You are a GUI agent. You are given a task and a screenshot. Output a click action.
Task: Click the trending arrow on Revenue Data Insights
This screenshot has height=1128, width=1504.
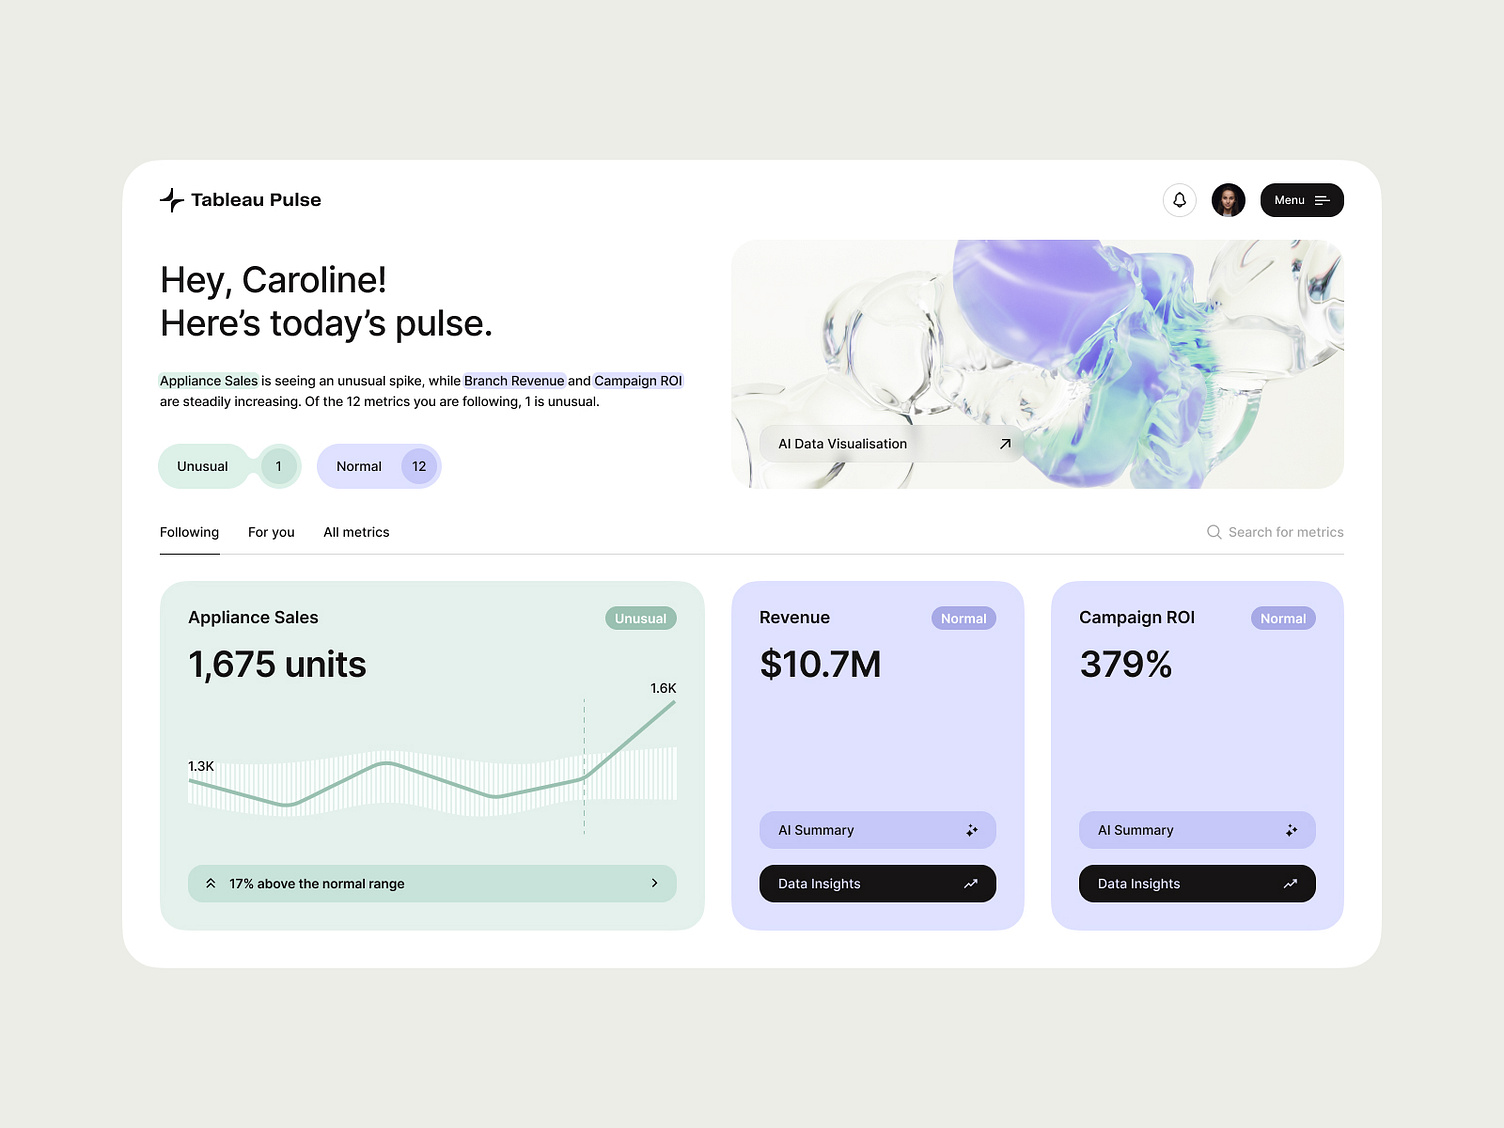pos(970,883)
